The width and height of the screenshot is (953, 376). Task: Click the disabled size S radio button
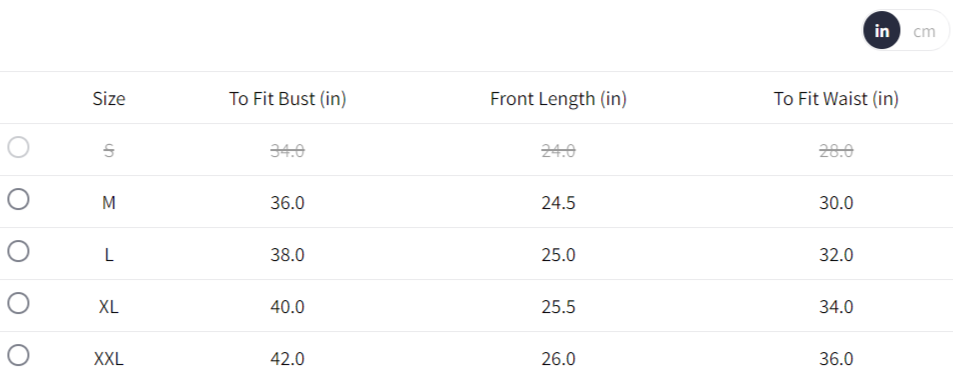pos(18,146)
